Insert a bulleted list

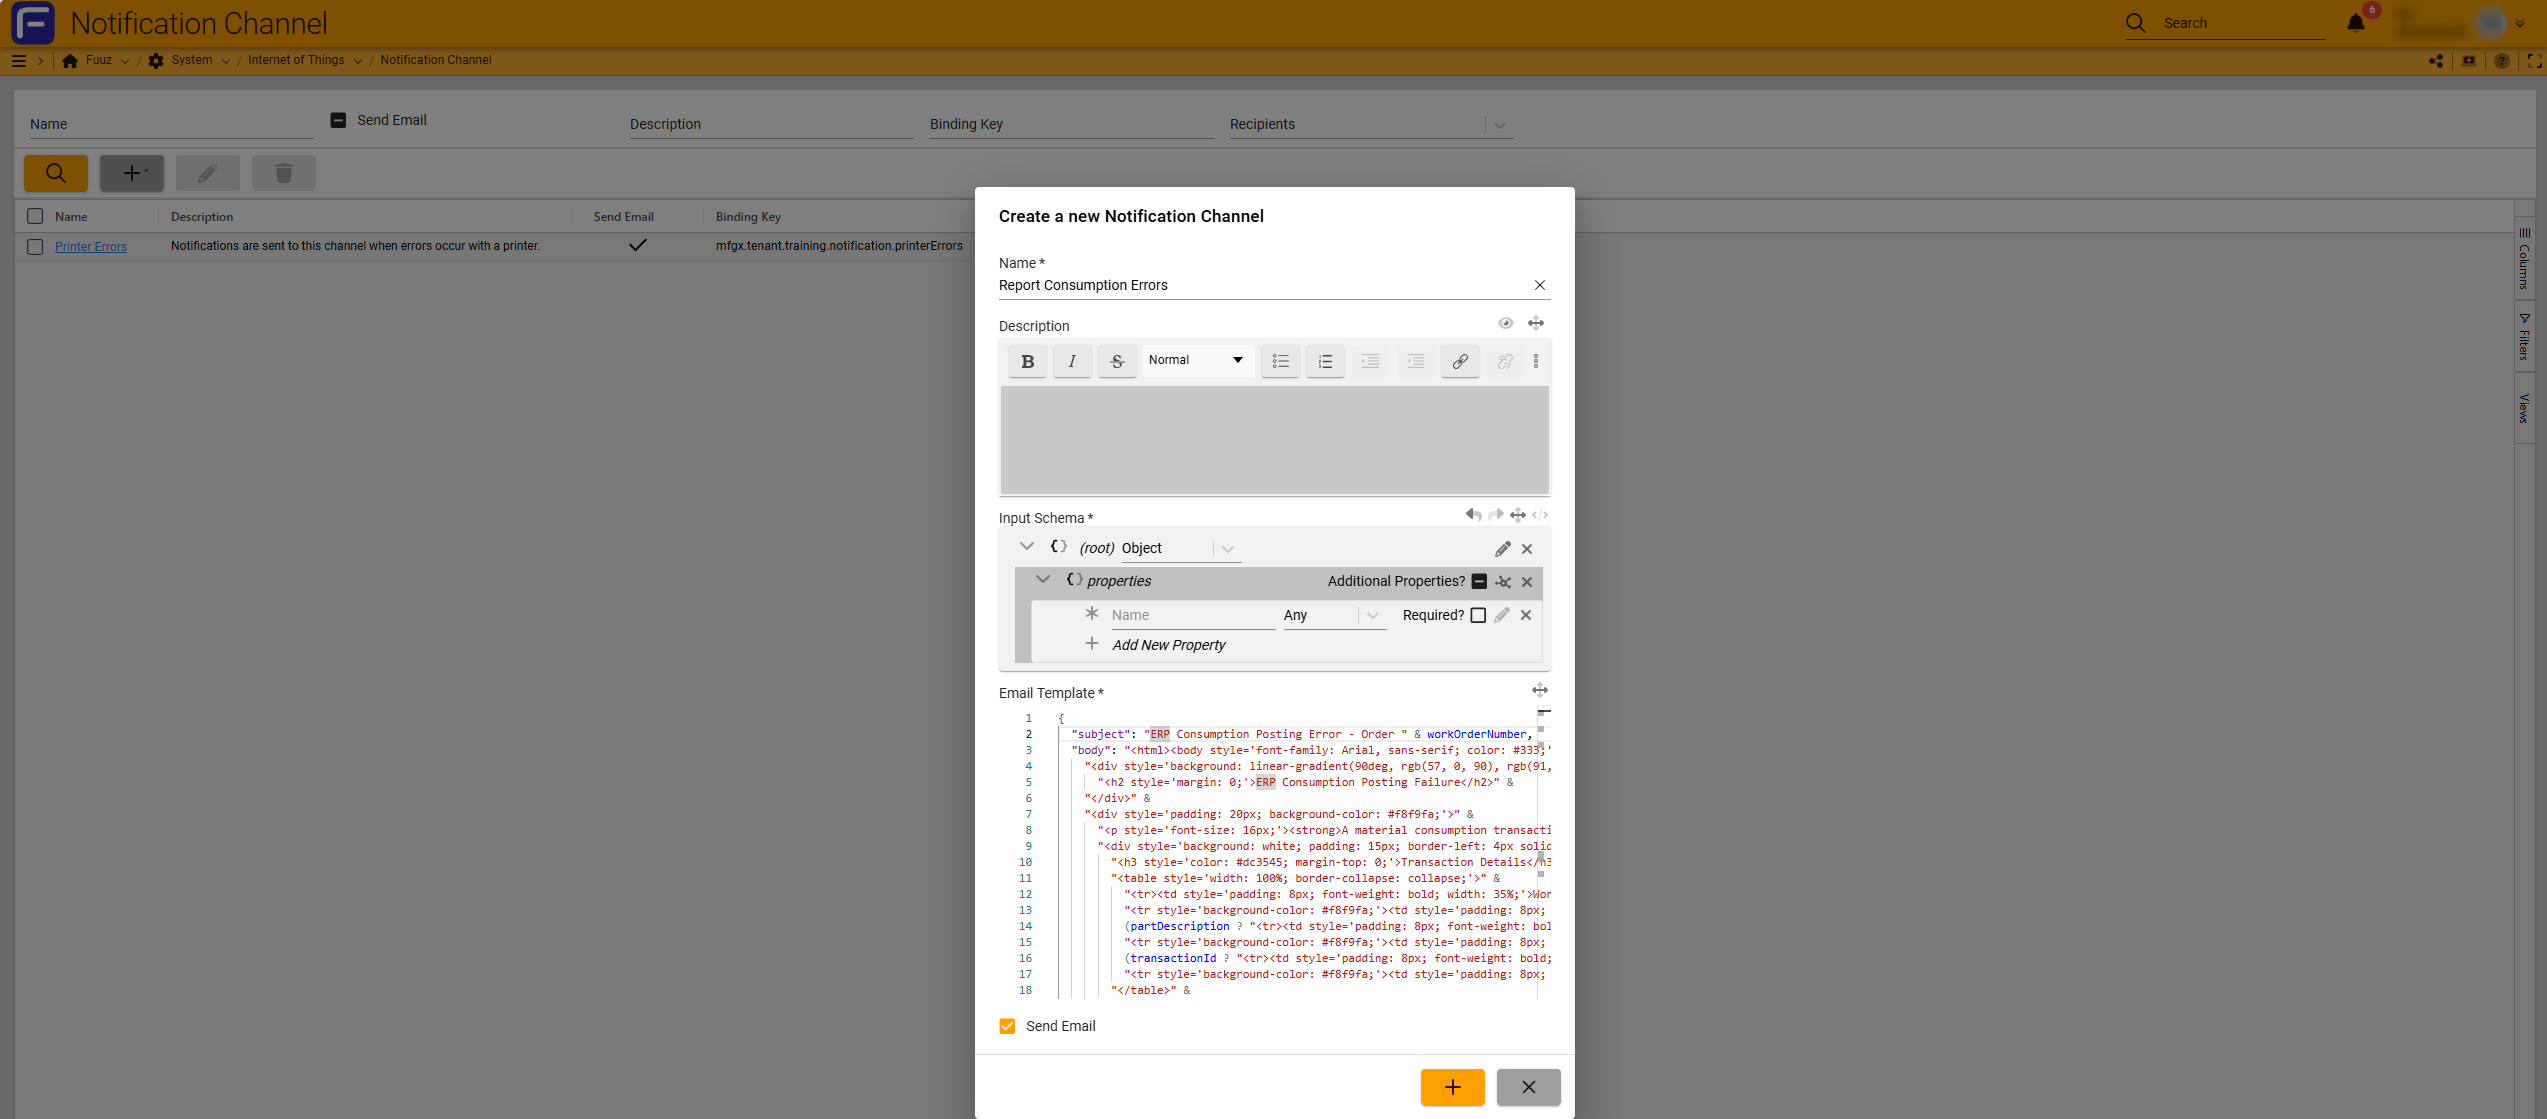coord(1280,361)
